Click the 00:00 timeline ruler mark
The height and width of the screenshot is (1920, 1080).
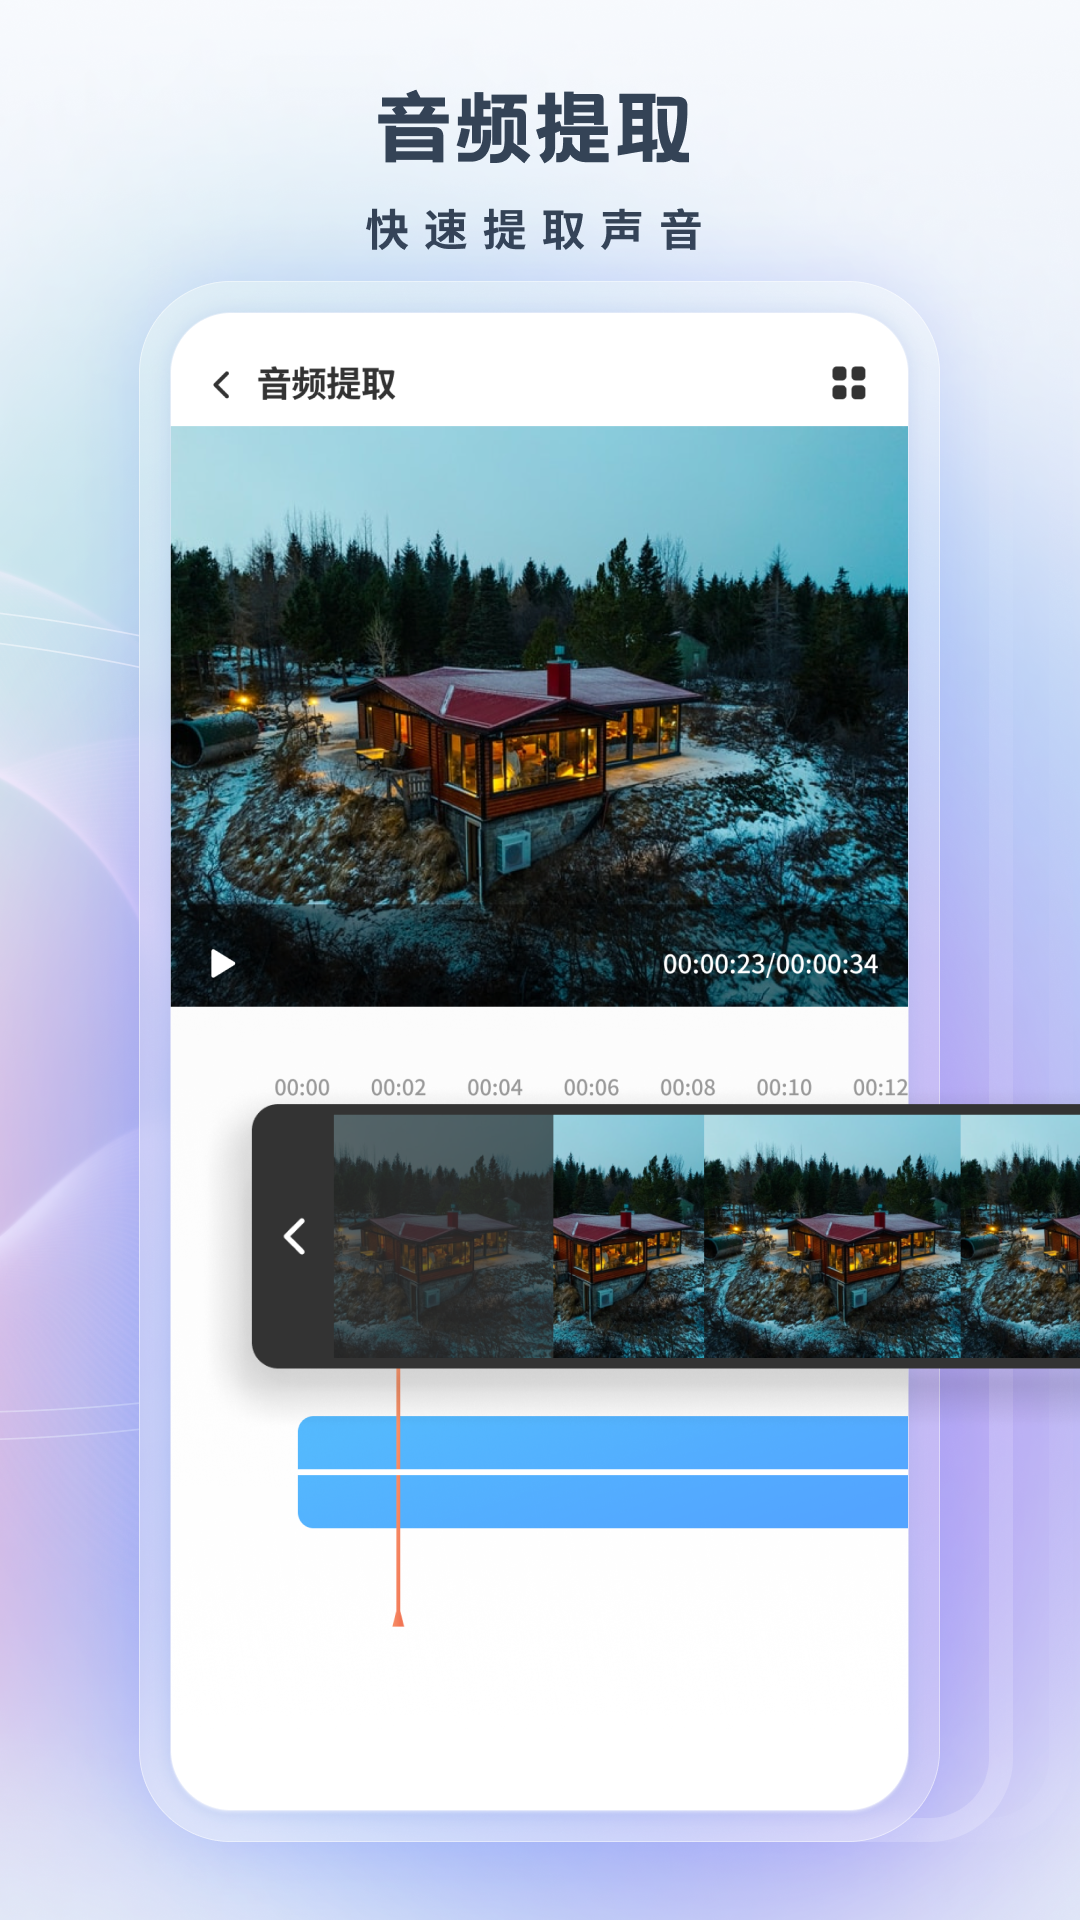tap(302, 1087)
